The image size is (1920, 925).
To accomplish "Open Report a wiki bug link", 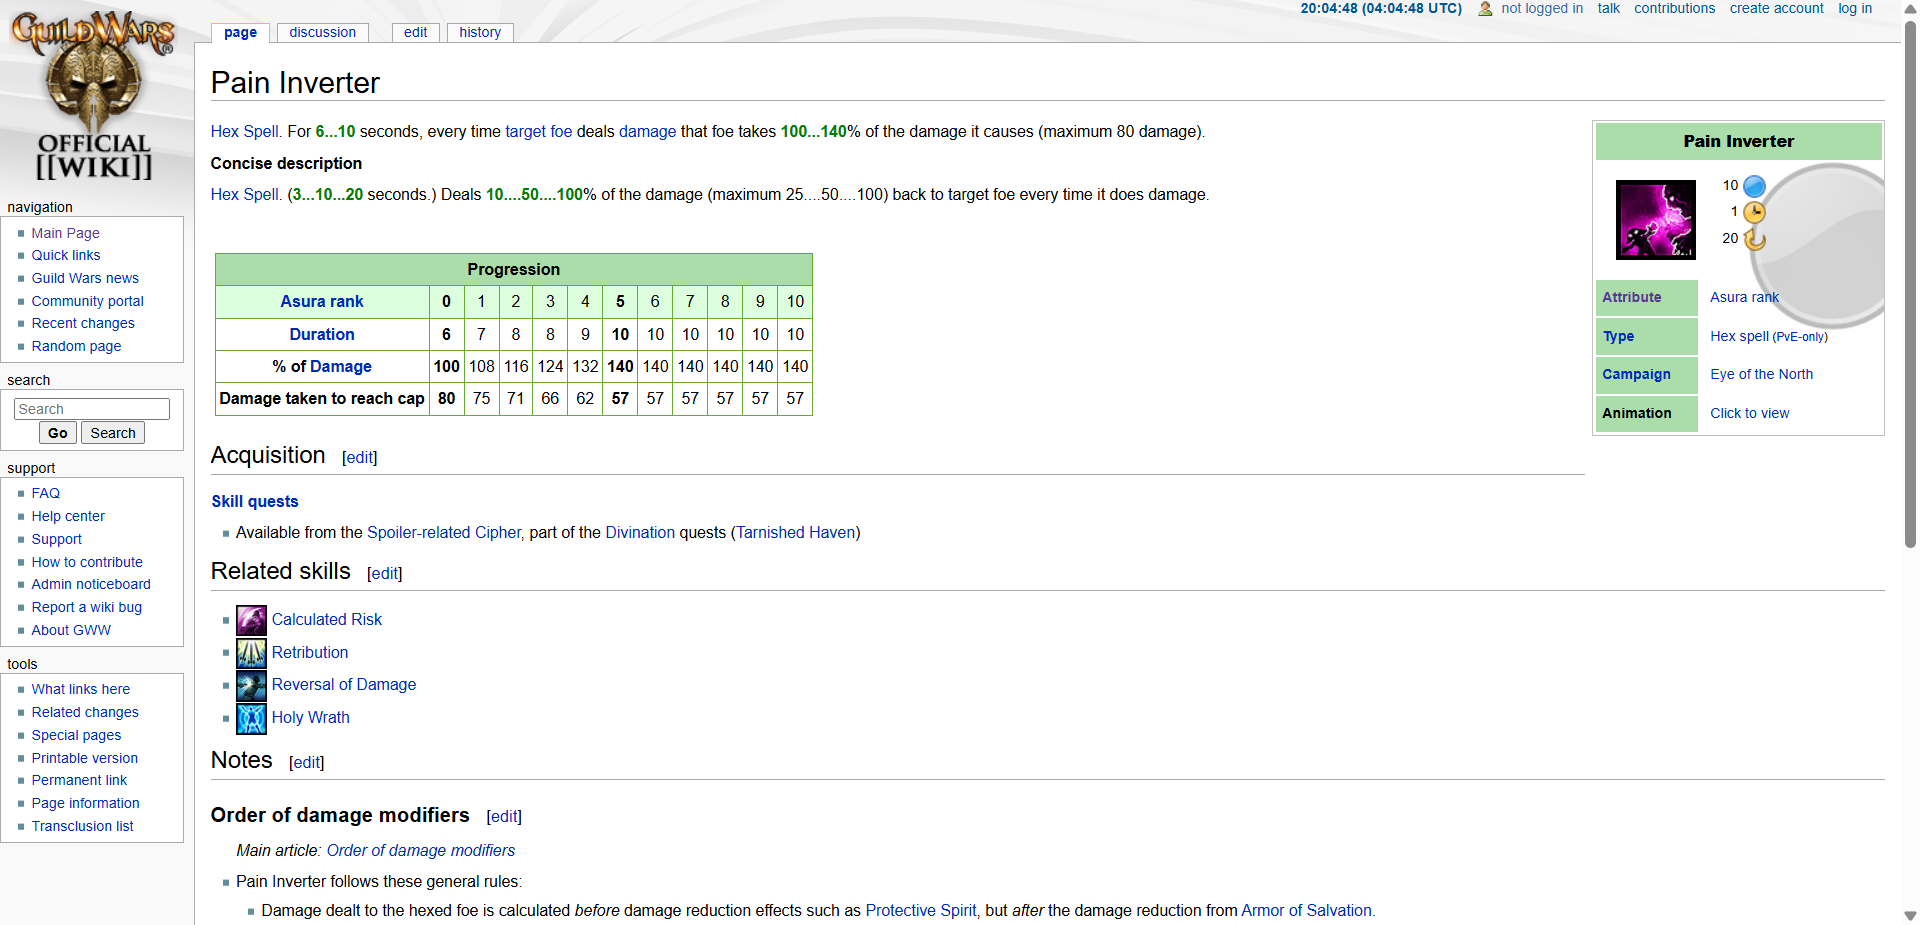I will tap(86, 607).
